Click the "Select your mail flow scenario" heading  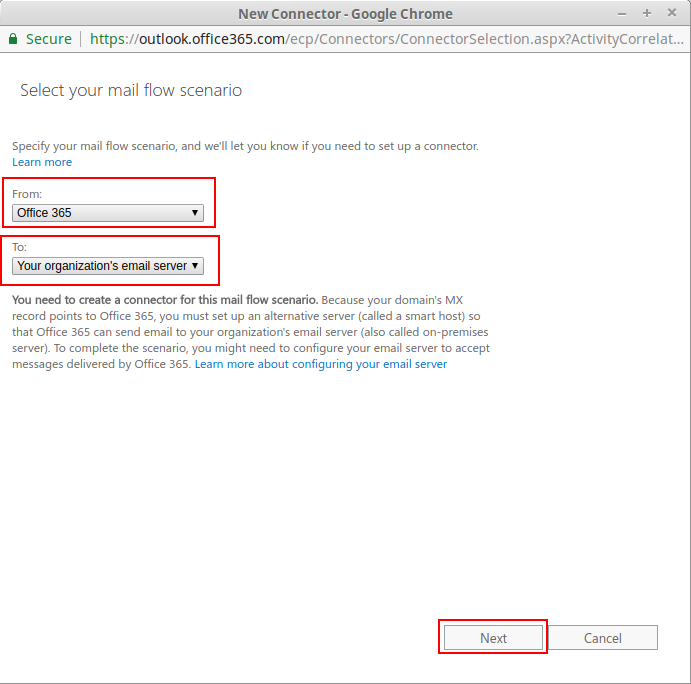pos(131,91)
